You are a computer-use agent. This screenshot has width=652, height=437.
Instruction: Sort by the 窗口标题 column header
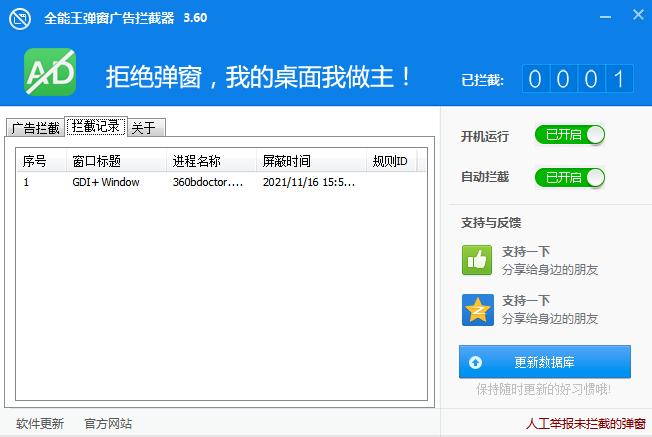(x=97, y=161)
